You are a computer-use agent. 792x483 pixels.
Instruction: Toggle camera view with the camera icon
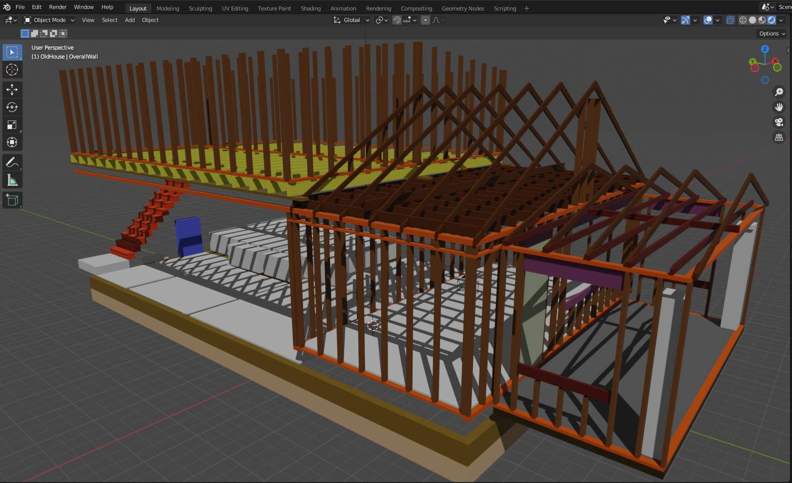(779, 122)
